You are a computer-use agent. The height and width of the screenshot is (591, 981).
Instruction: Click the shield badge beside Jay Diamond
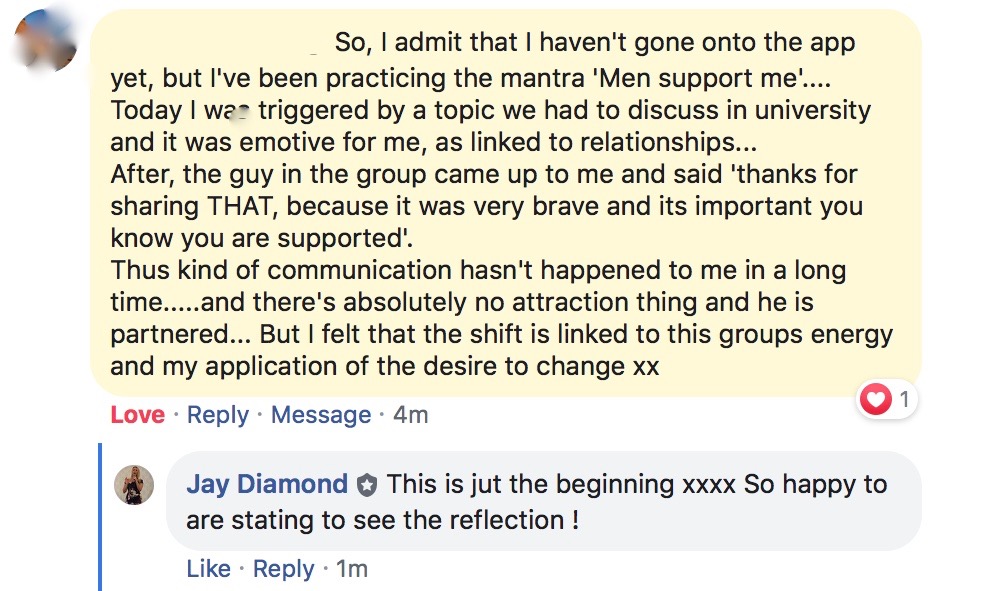(366, 486)
